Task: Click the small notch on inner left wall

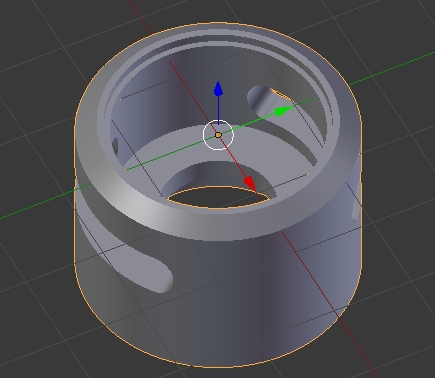Action: click(x=115, y=147)
